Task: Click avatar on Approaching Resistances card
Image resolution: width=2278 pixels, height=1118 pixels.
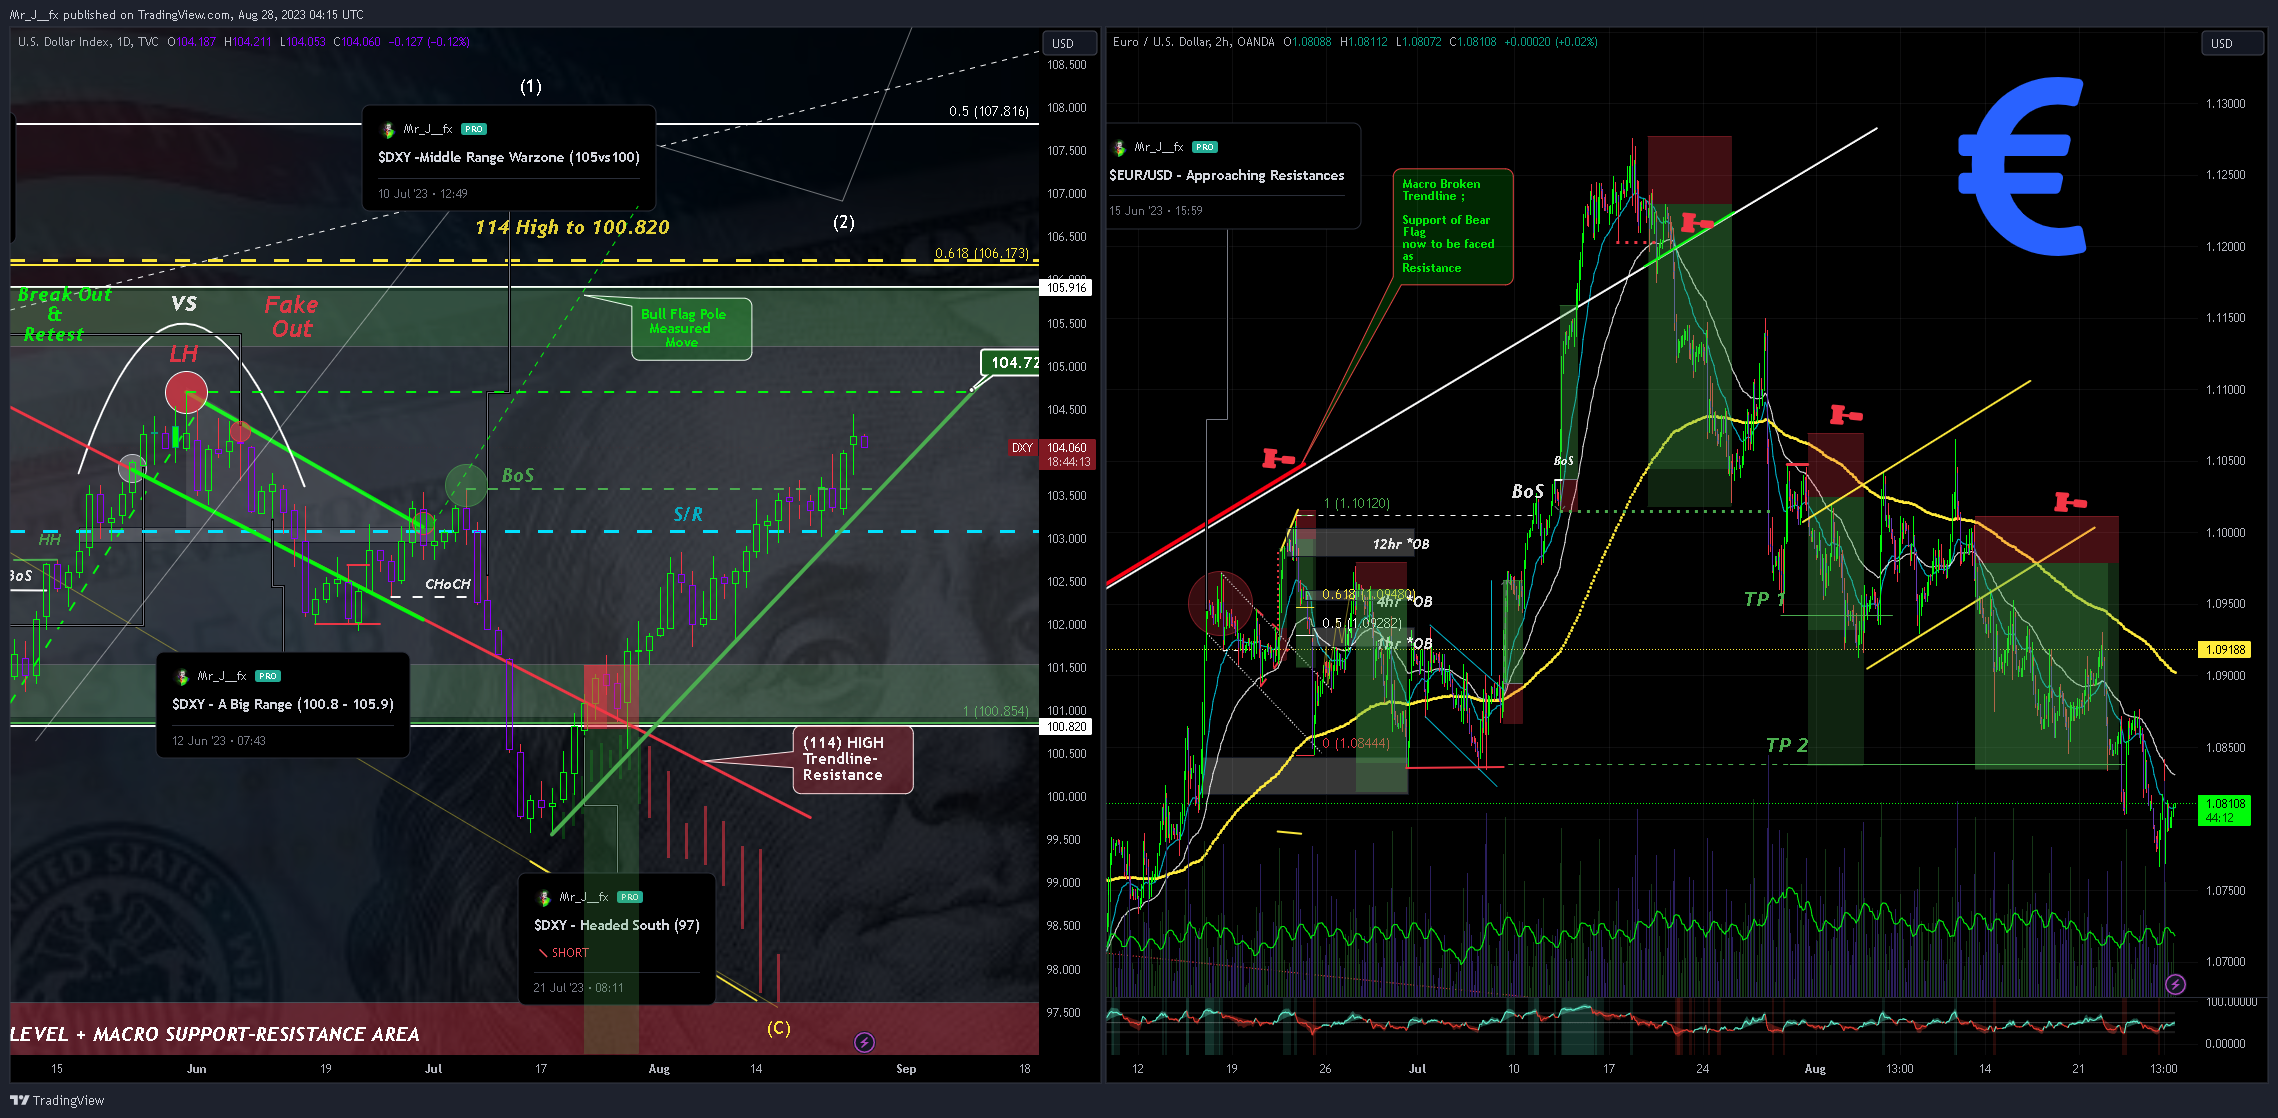Action: [x=1119, y=147]
